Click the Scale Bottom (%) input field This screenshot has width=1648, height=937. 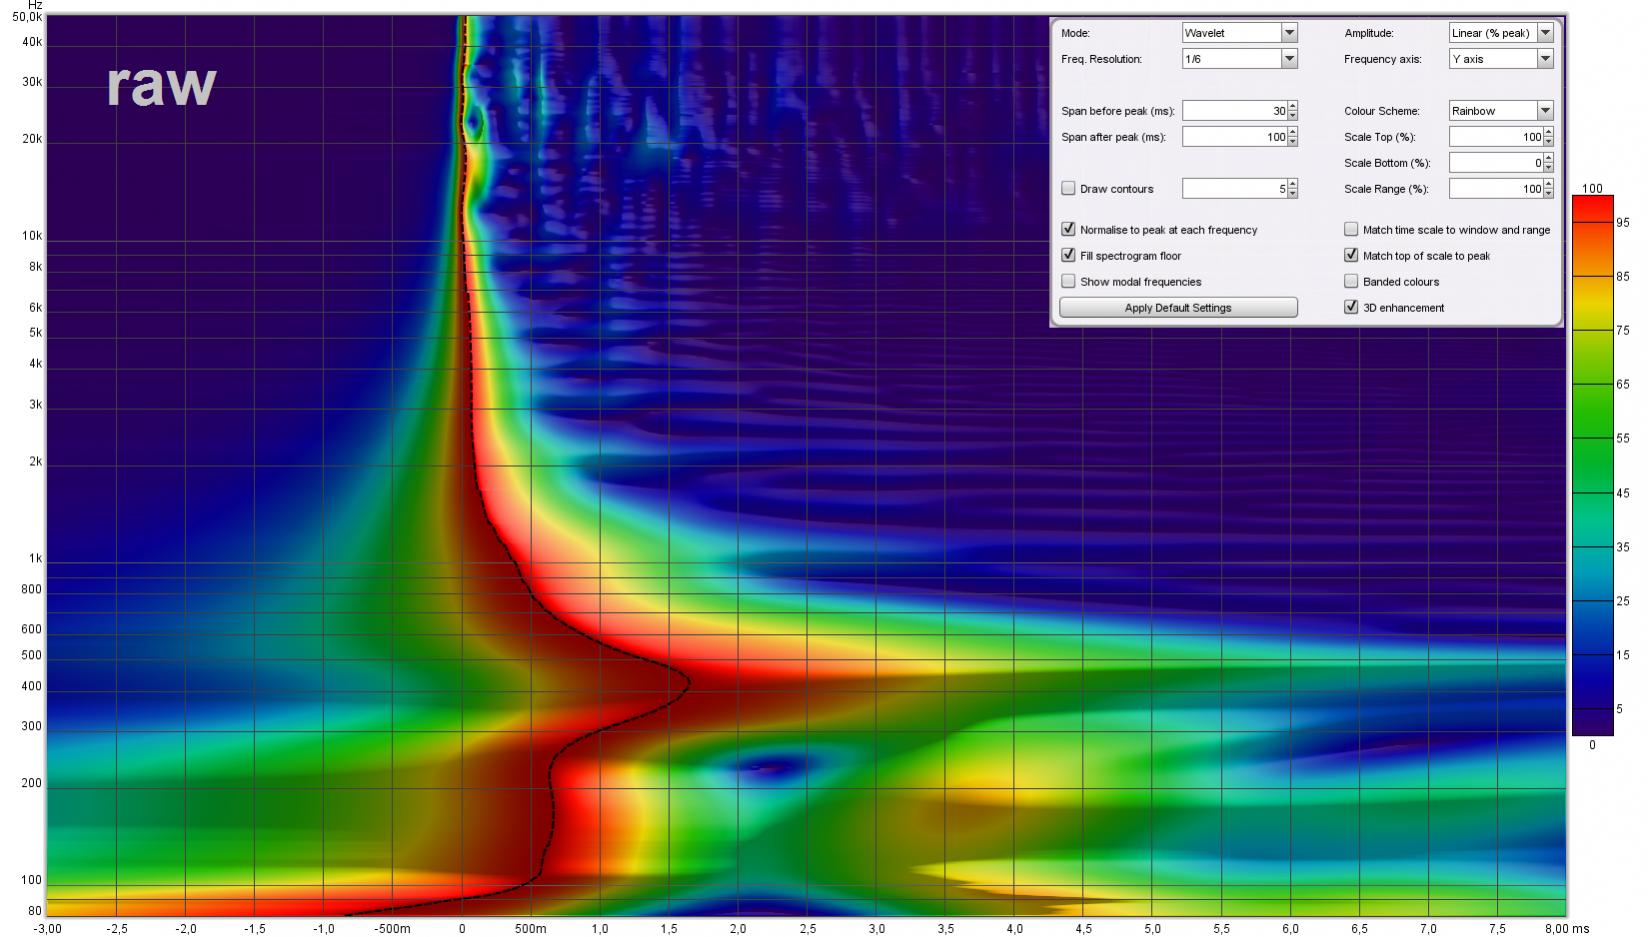1496,163
